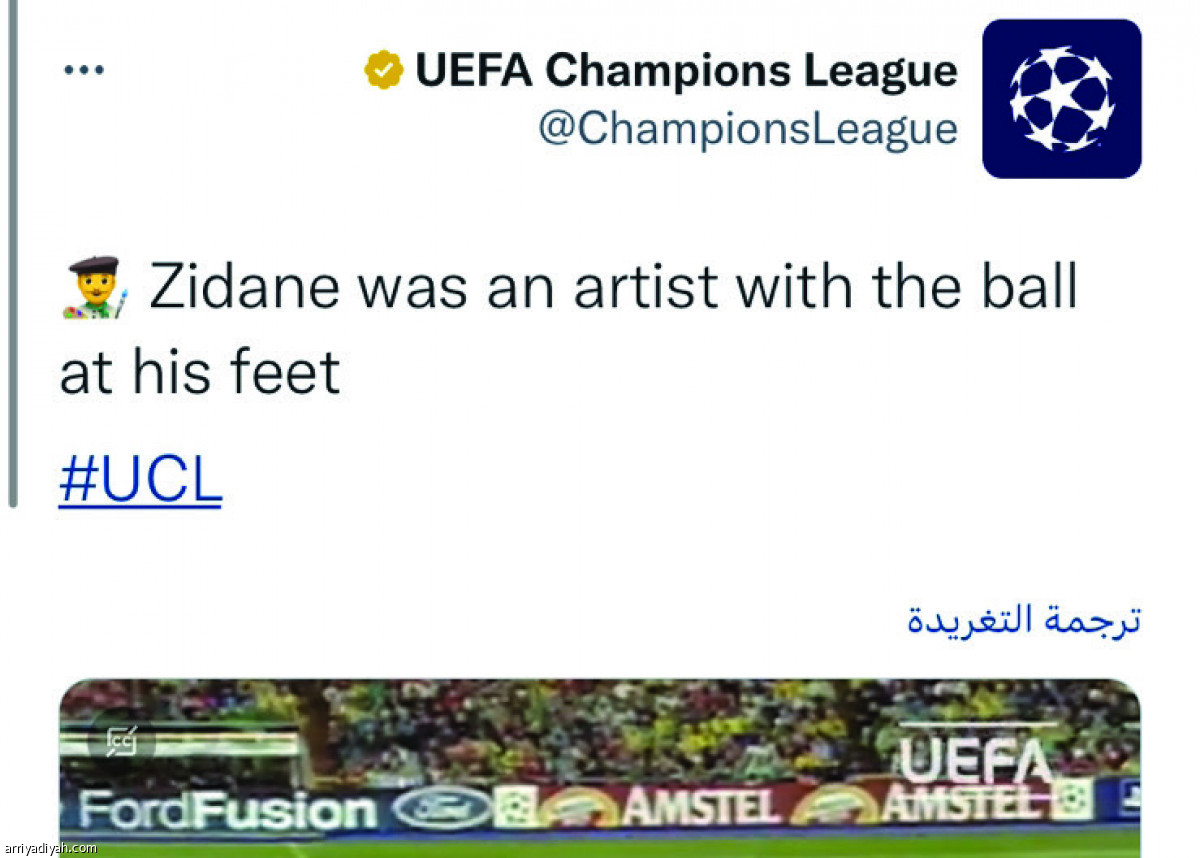Open the three-dot more options menu

click(84, 70)
